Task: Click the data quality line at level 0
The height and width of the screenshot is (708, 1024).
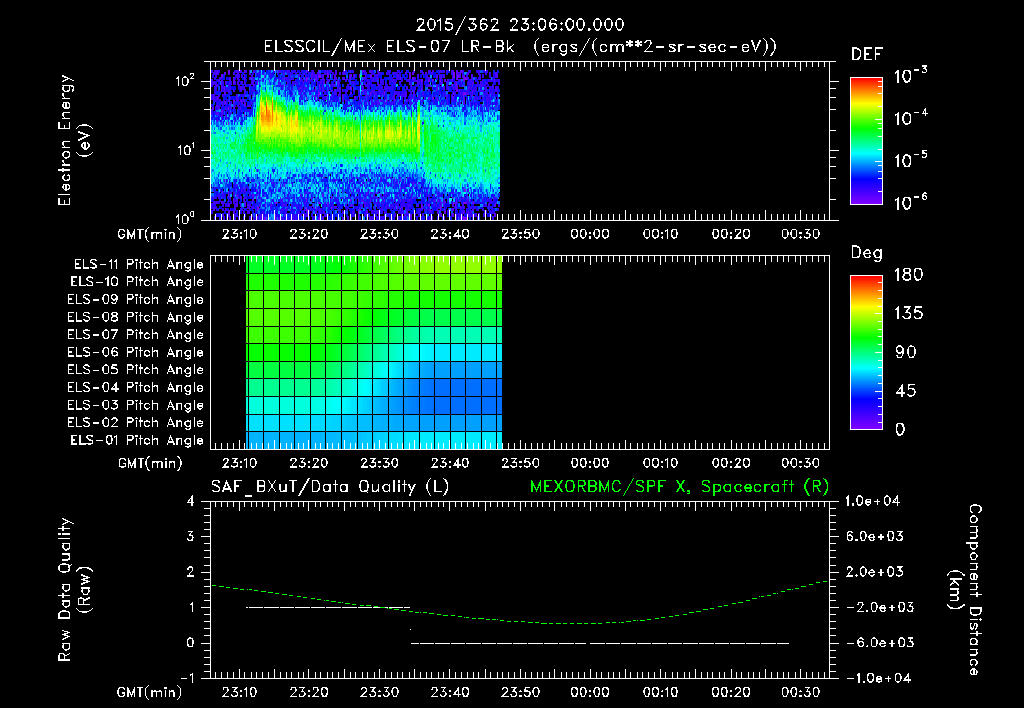Action: click(600, 643)
